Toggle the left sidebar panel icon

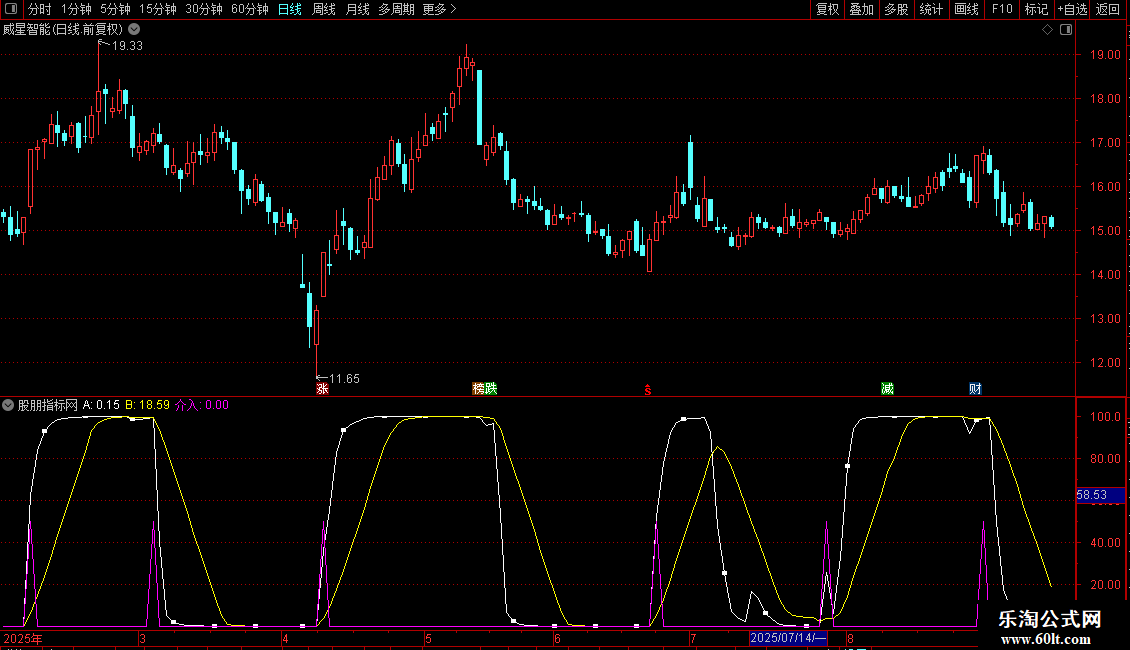(x=10, y=9)
